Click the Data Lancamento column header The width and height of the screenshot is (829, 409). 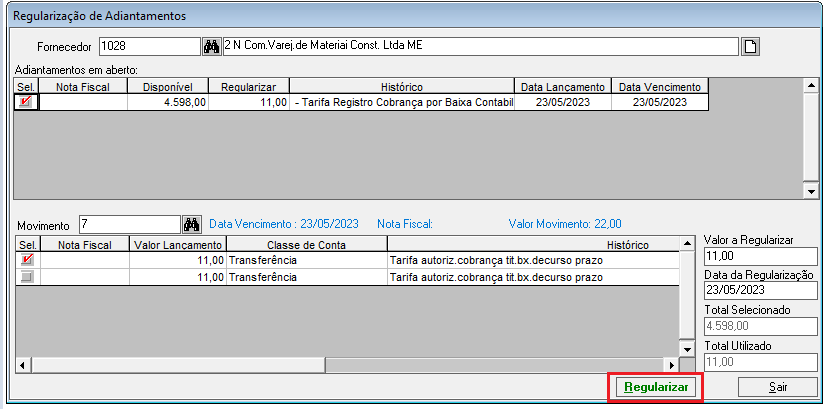pos(563,87)
